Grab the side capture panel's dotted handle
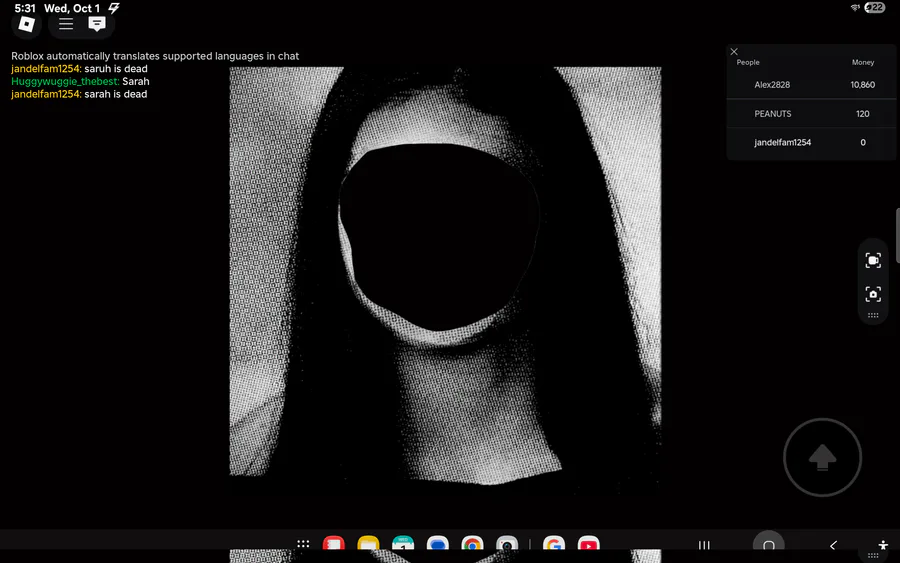This screenshot has height=563, width=900. pyautogui.click(x=873, y=315)
